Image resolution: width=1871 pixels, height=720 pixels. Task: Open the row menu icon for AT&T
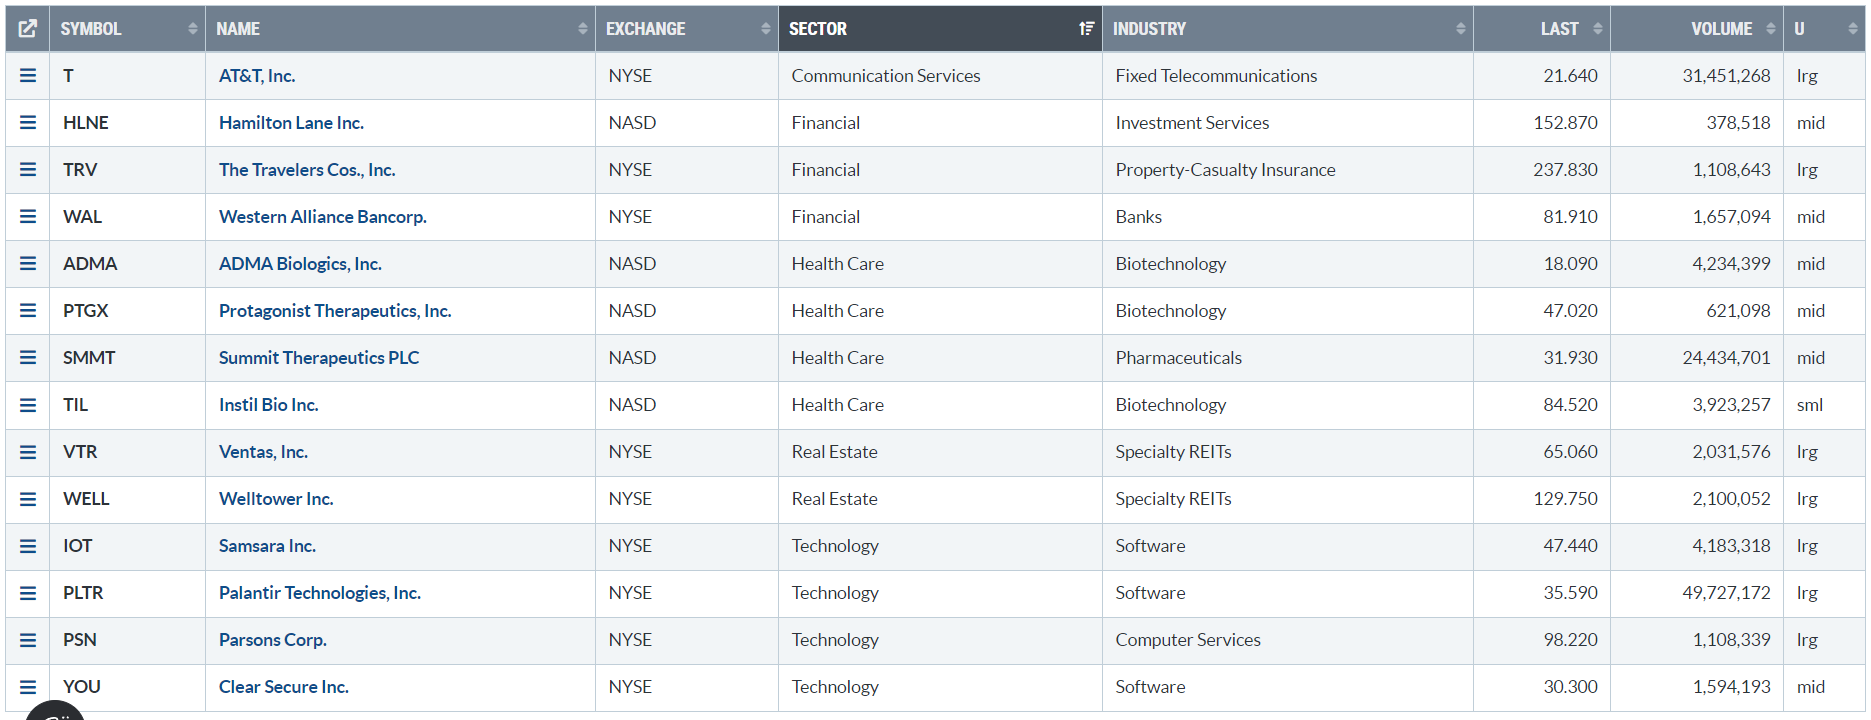pos(28,76)
